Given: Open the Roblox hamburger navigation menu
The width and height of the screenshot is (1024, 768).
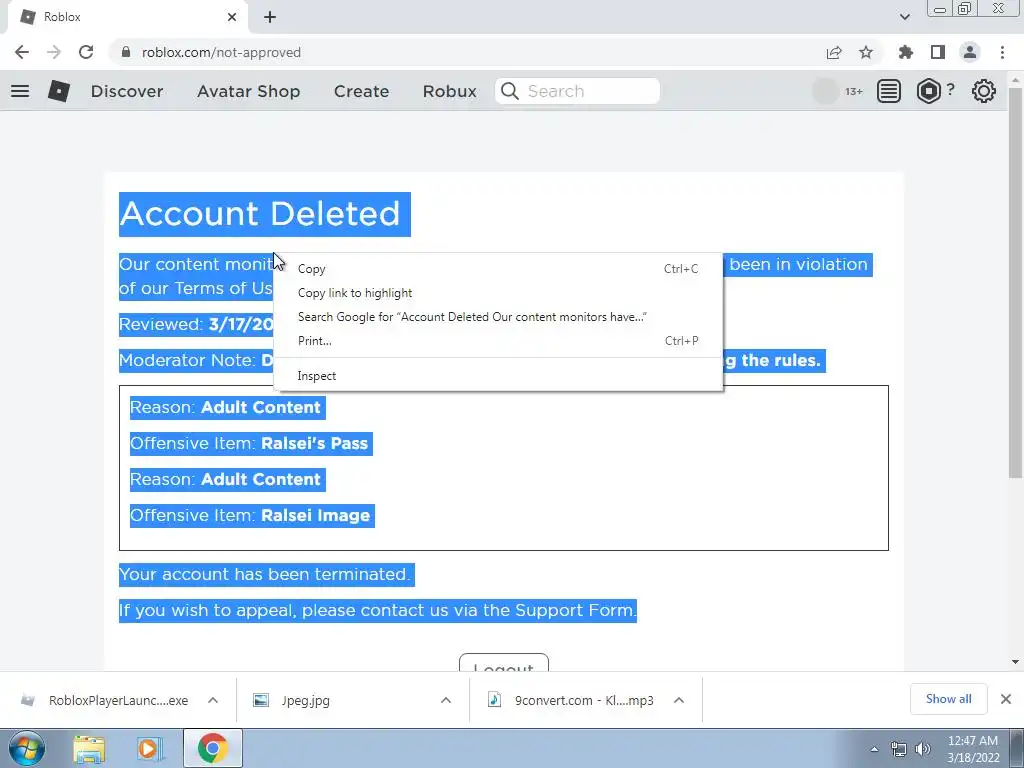Looking at the screenshot, I should tap(20, 91).
